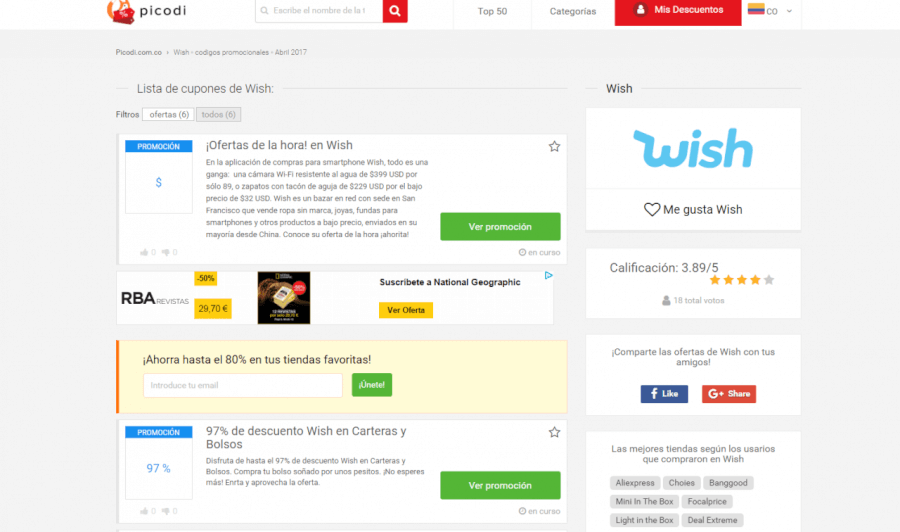Filter by ofertas (6)
This screenshot has height=532, width=900.
point(169,114)
